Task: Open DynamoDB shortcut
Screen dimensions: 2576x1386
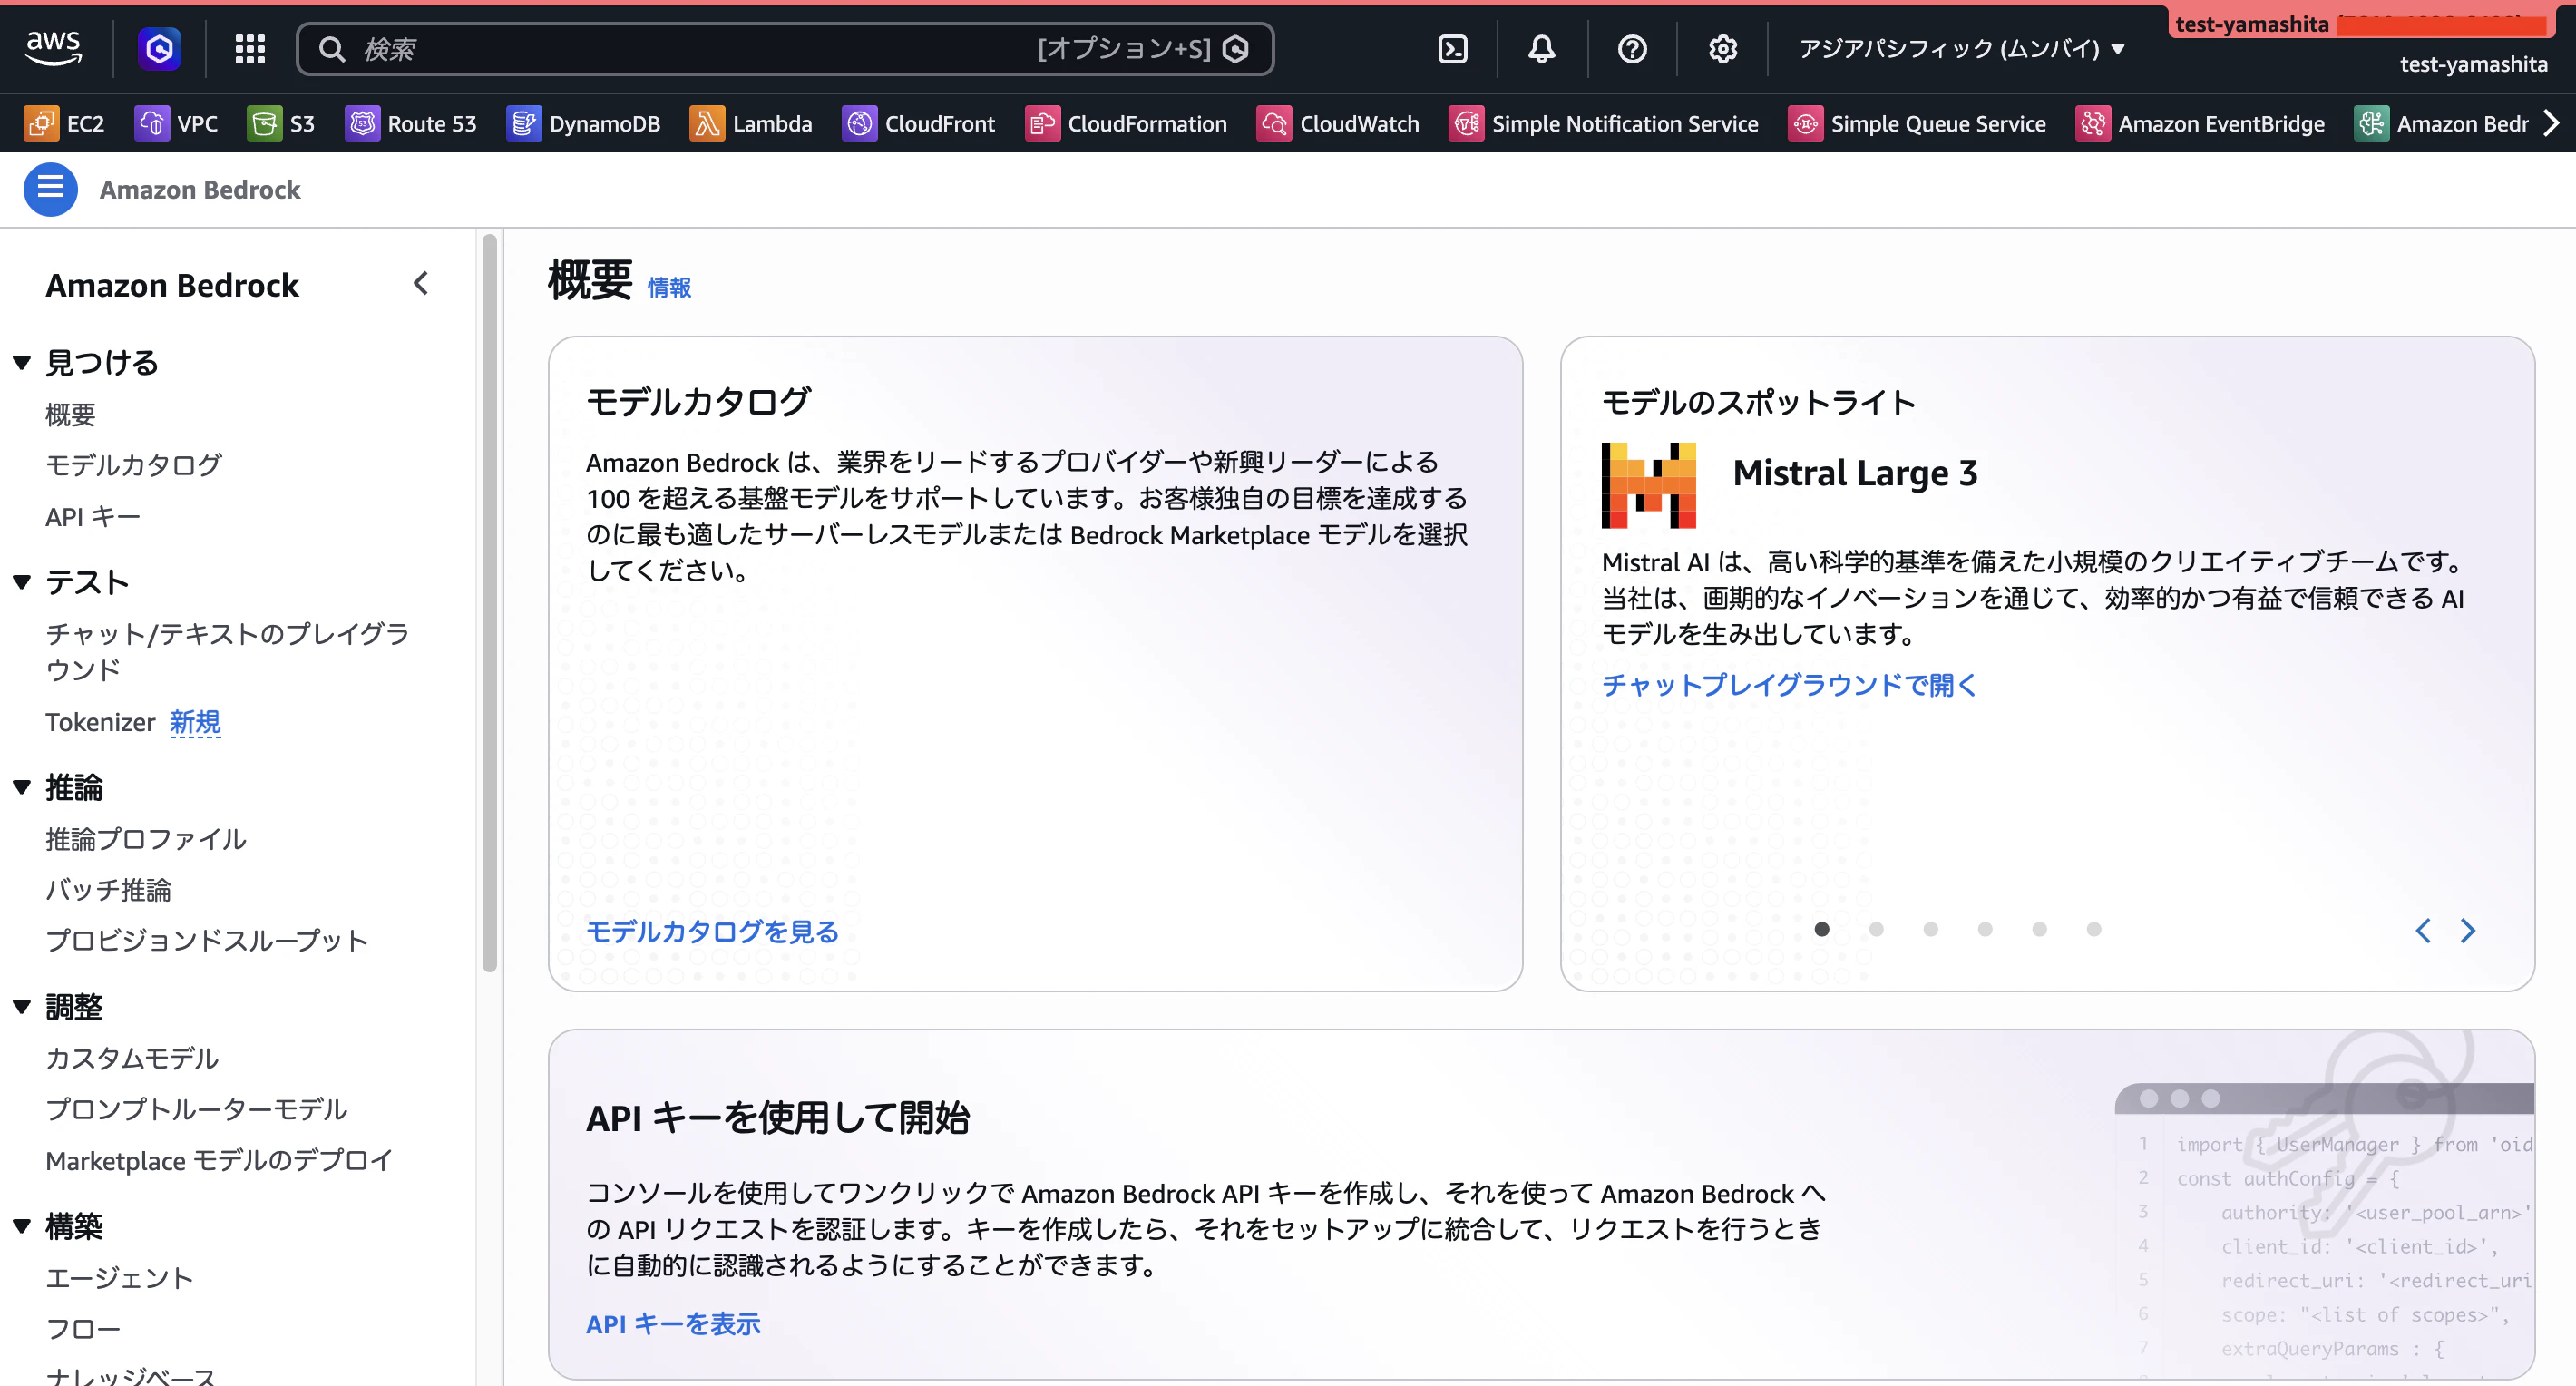Action: point(584,123)
